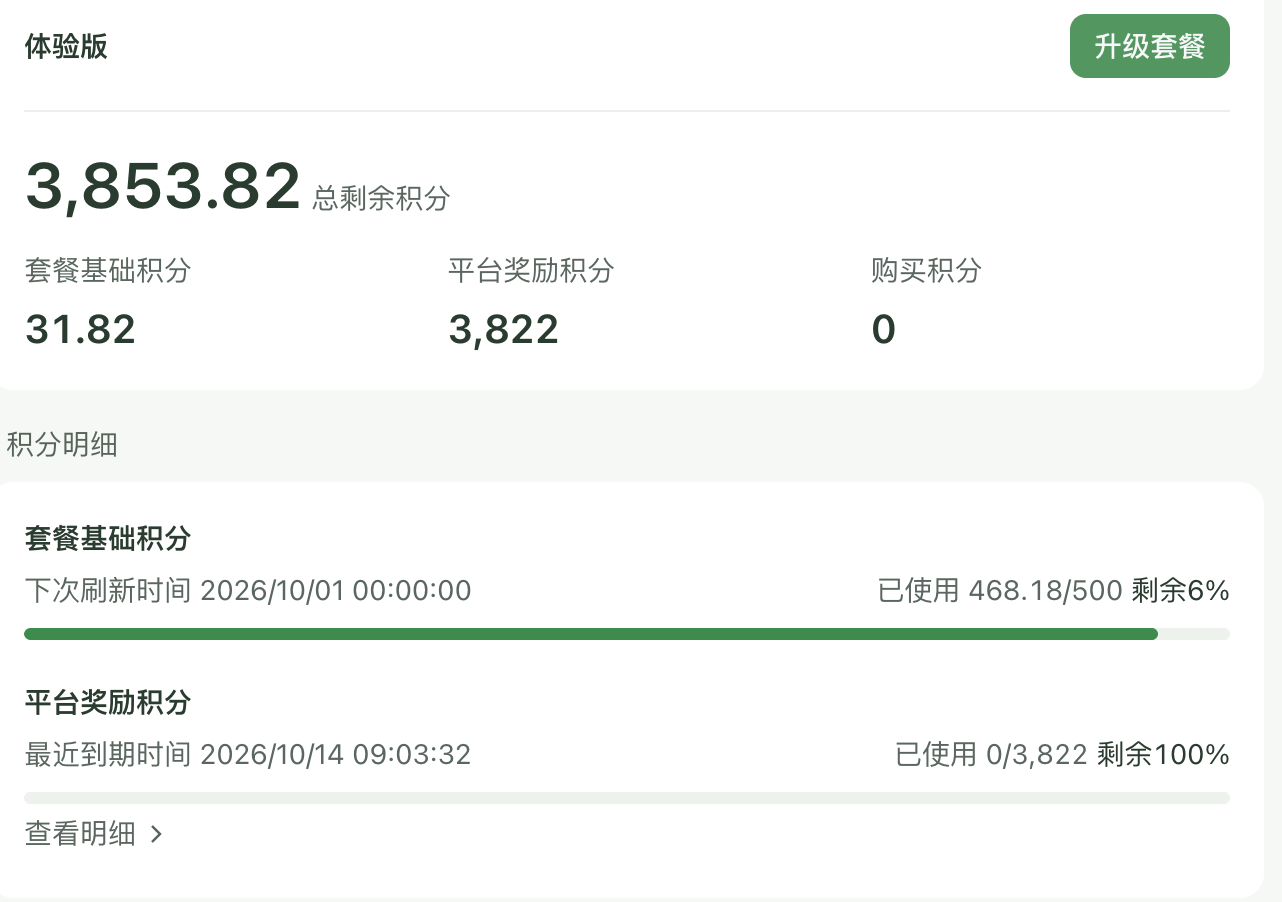1282x902 pixels.
Task: Click the 升级套餐 upgrade button
Action: tap(1149, 46)
